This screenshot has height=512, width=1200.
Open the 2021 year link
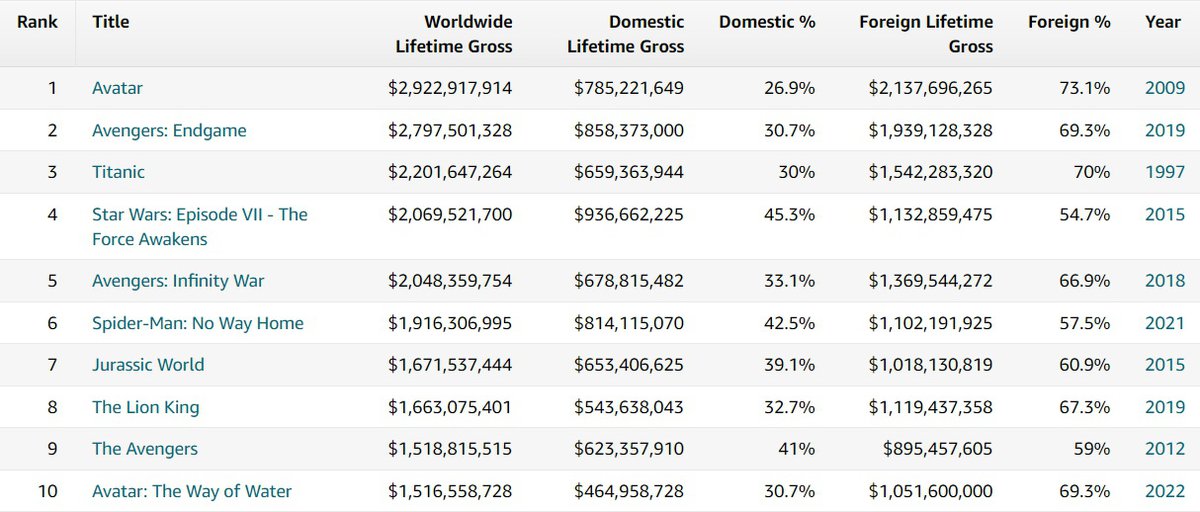tap(1164, 323)
